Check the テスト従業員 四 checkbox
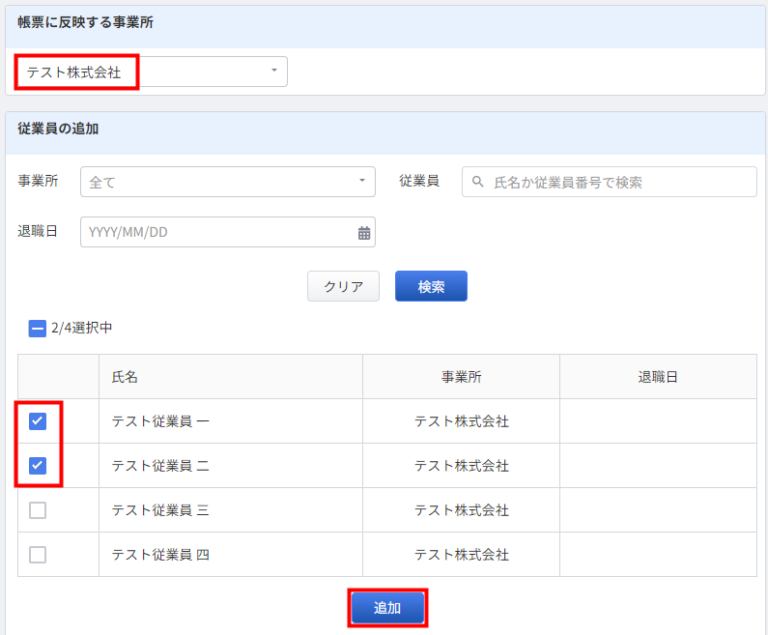768x635 pixels. tap(37, 554)
